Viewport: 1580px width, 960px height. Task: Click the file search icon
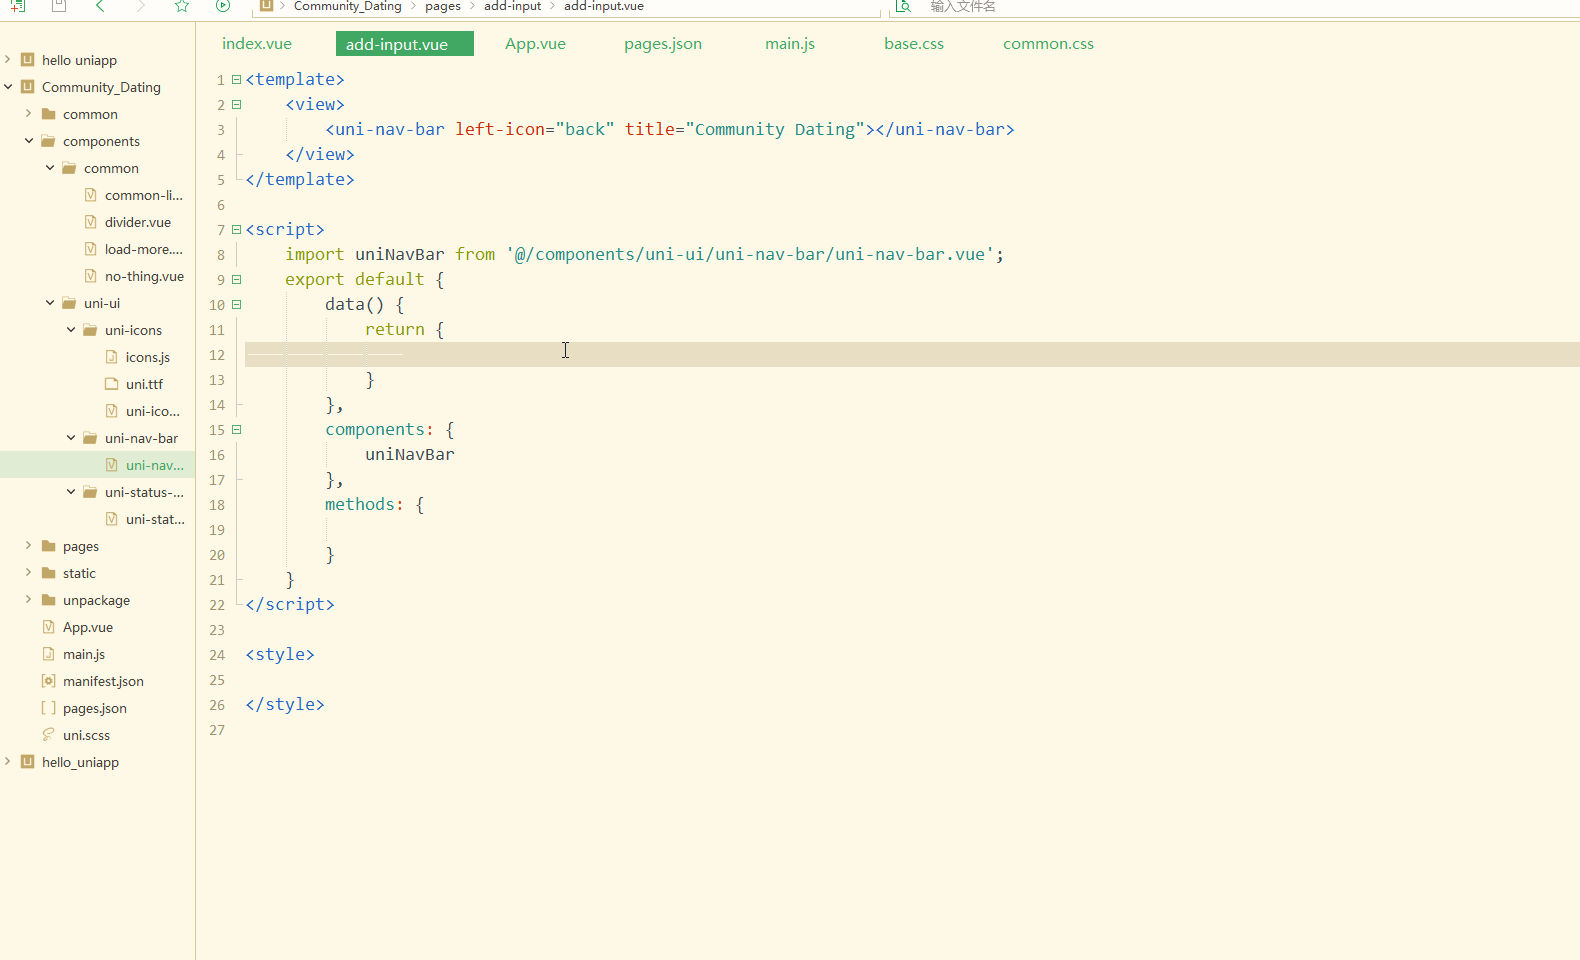point(903,6)
